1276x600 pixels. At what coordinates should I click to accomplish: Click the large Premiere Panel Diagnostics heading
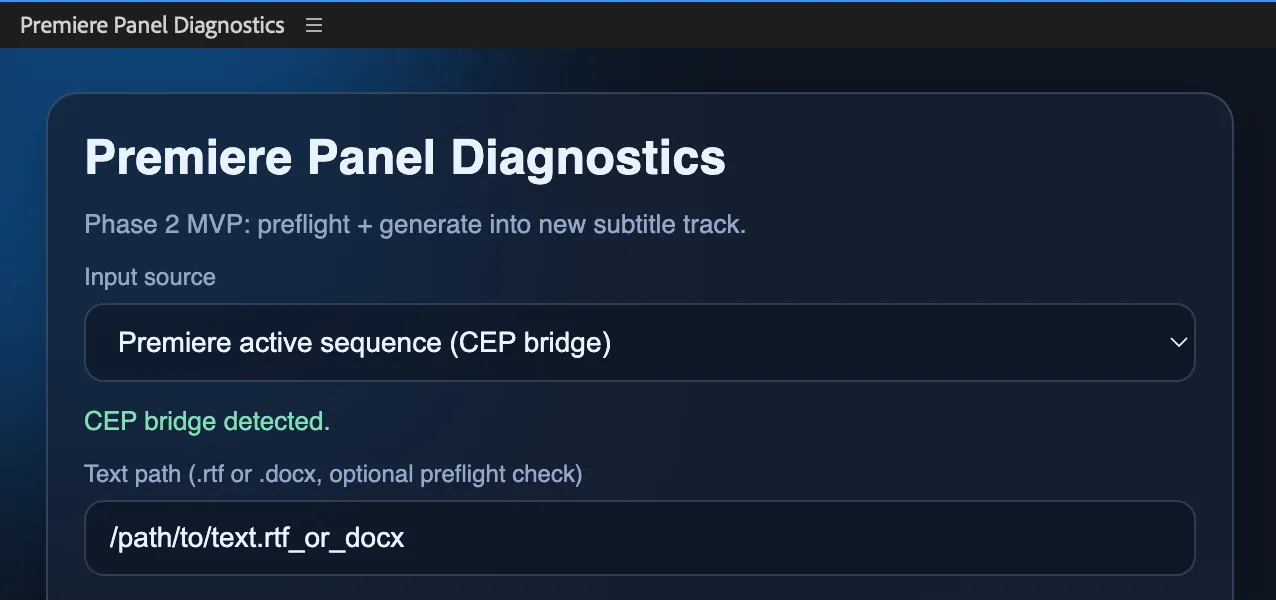pyautogui.click(x=405, y=158)
